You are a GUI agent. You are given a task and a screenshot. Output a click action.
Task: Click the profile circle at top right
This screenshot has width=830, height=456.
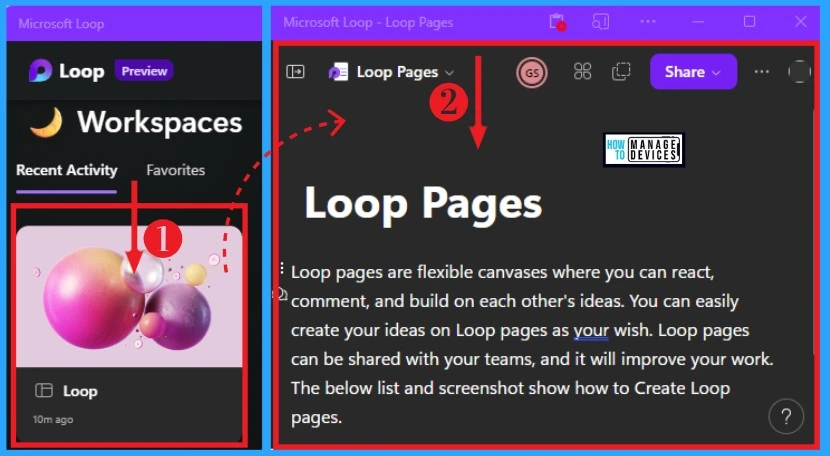pyautogui.click(x=799, y=71)
